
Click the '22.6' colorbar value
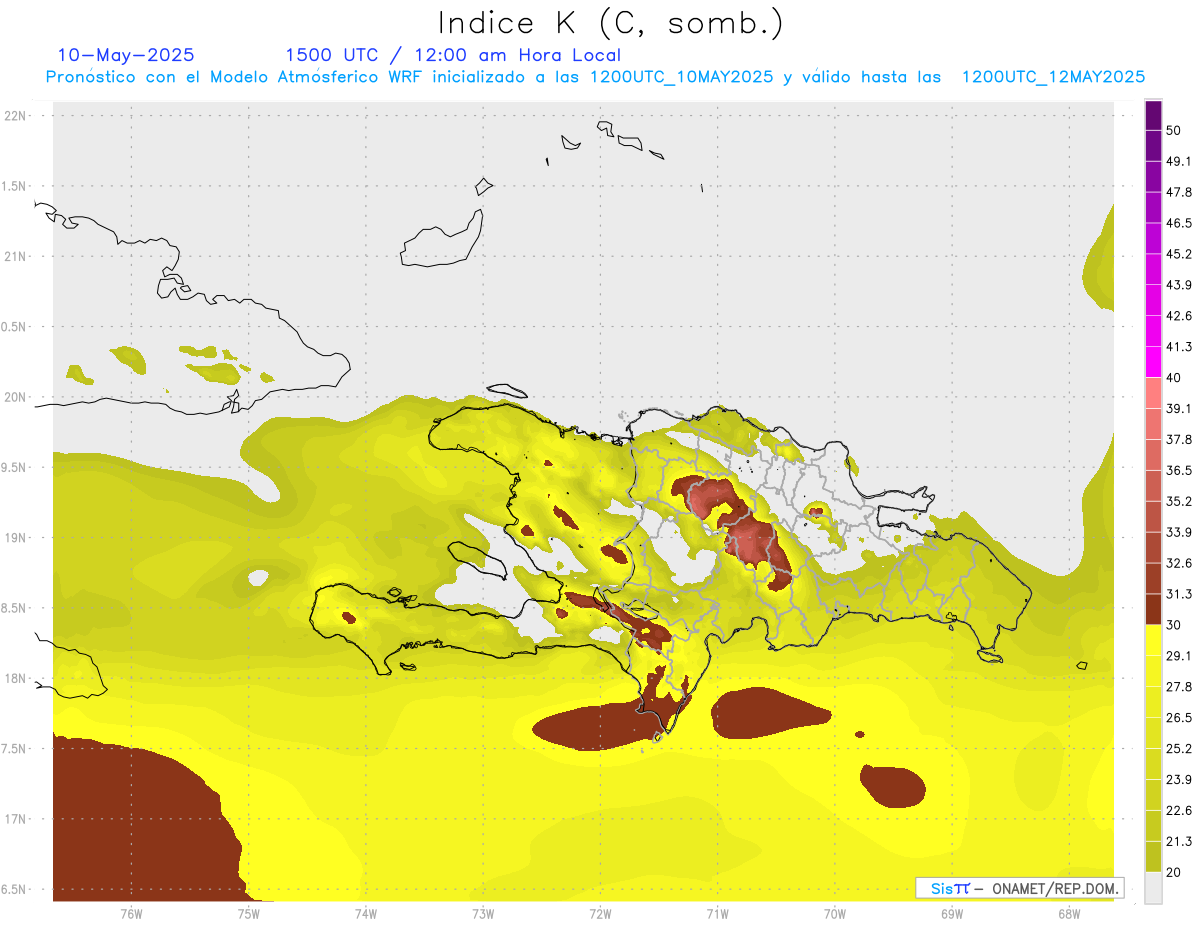coord(1179,811)
